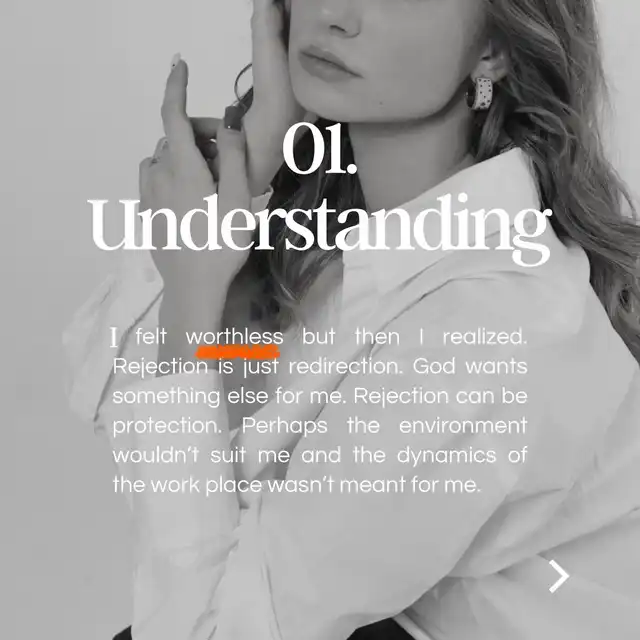Click the word "redirection." in the paragraph
This screenshot has height=640, width=640.
(346, 367)
